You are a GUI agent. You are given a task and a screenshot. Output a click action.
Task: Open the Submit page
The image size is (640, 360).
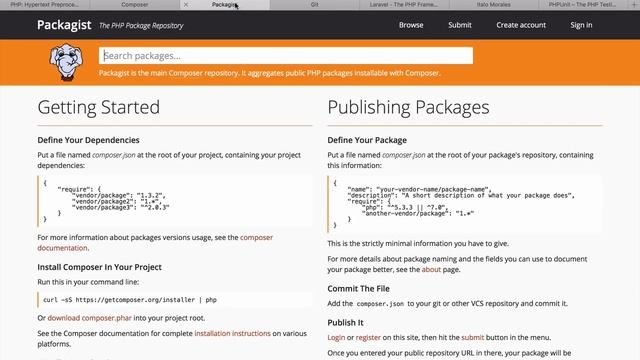pos(460,25)
